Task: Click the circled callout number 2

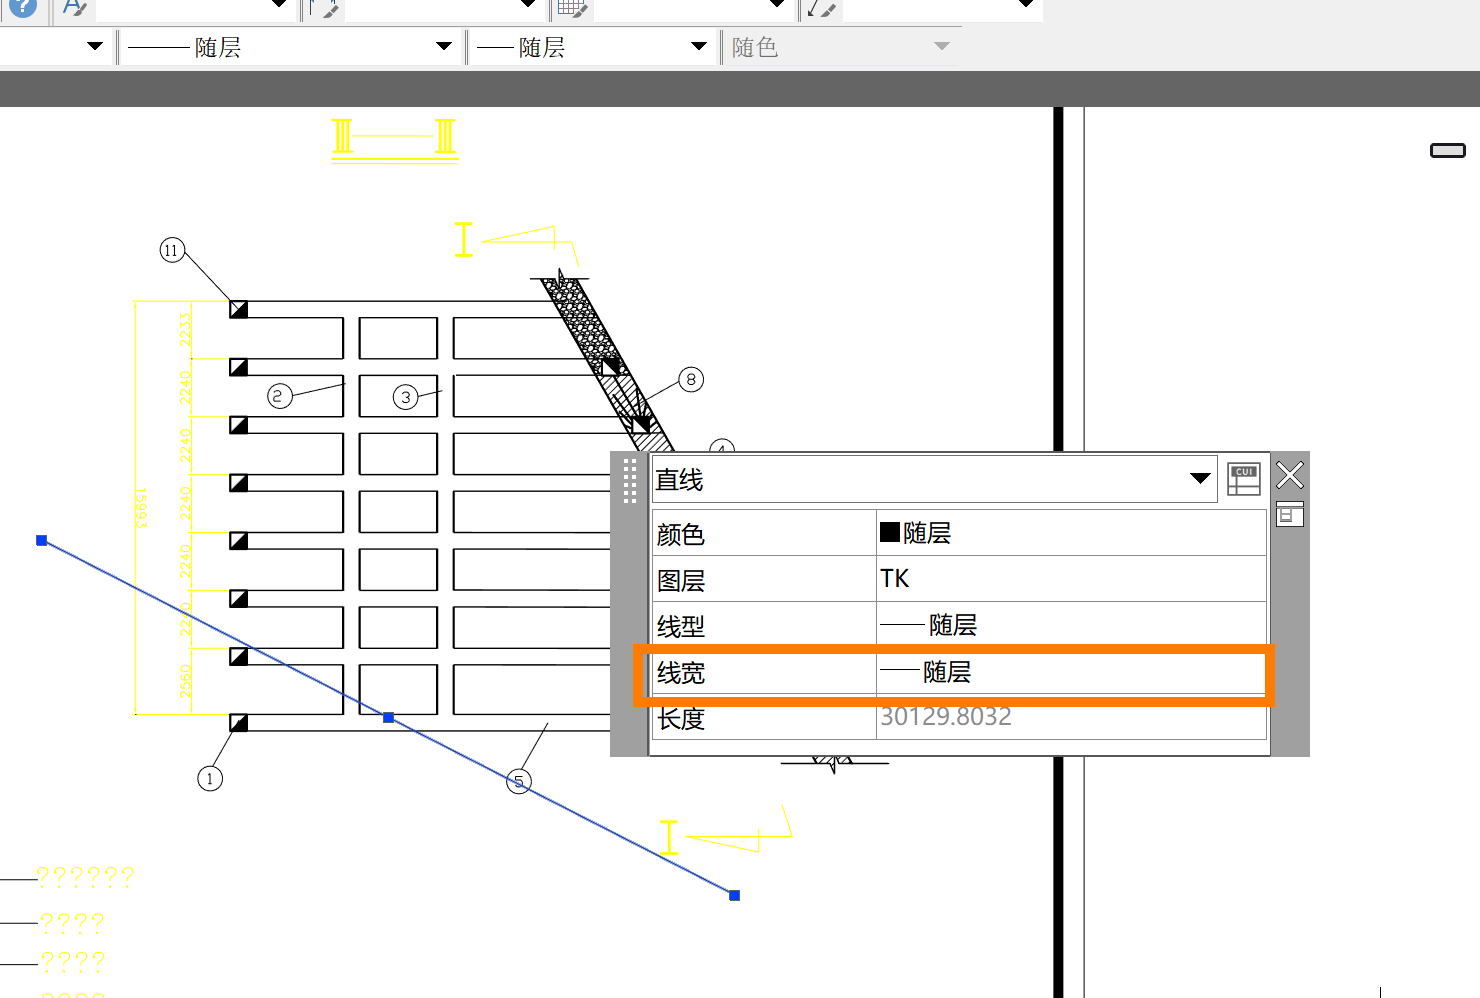Action: 279,396
